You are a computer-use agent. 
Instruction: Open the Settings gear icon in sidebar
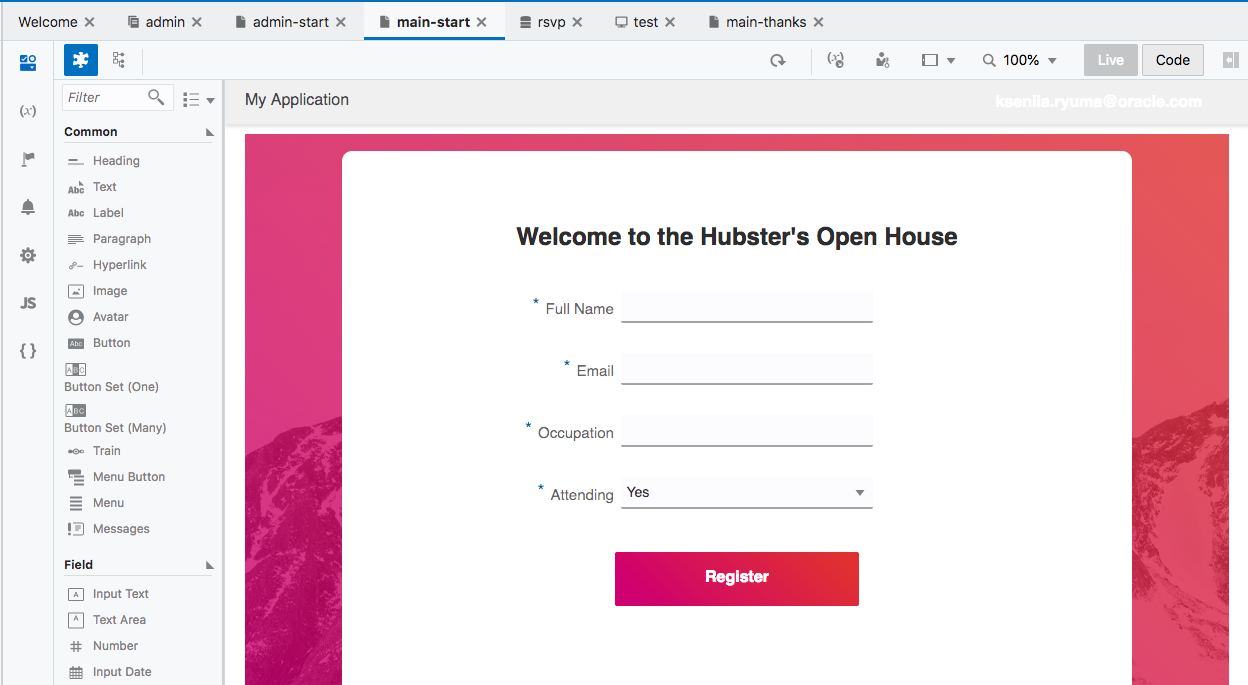pyautogui.click(x=28, y=255)
